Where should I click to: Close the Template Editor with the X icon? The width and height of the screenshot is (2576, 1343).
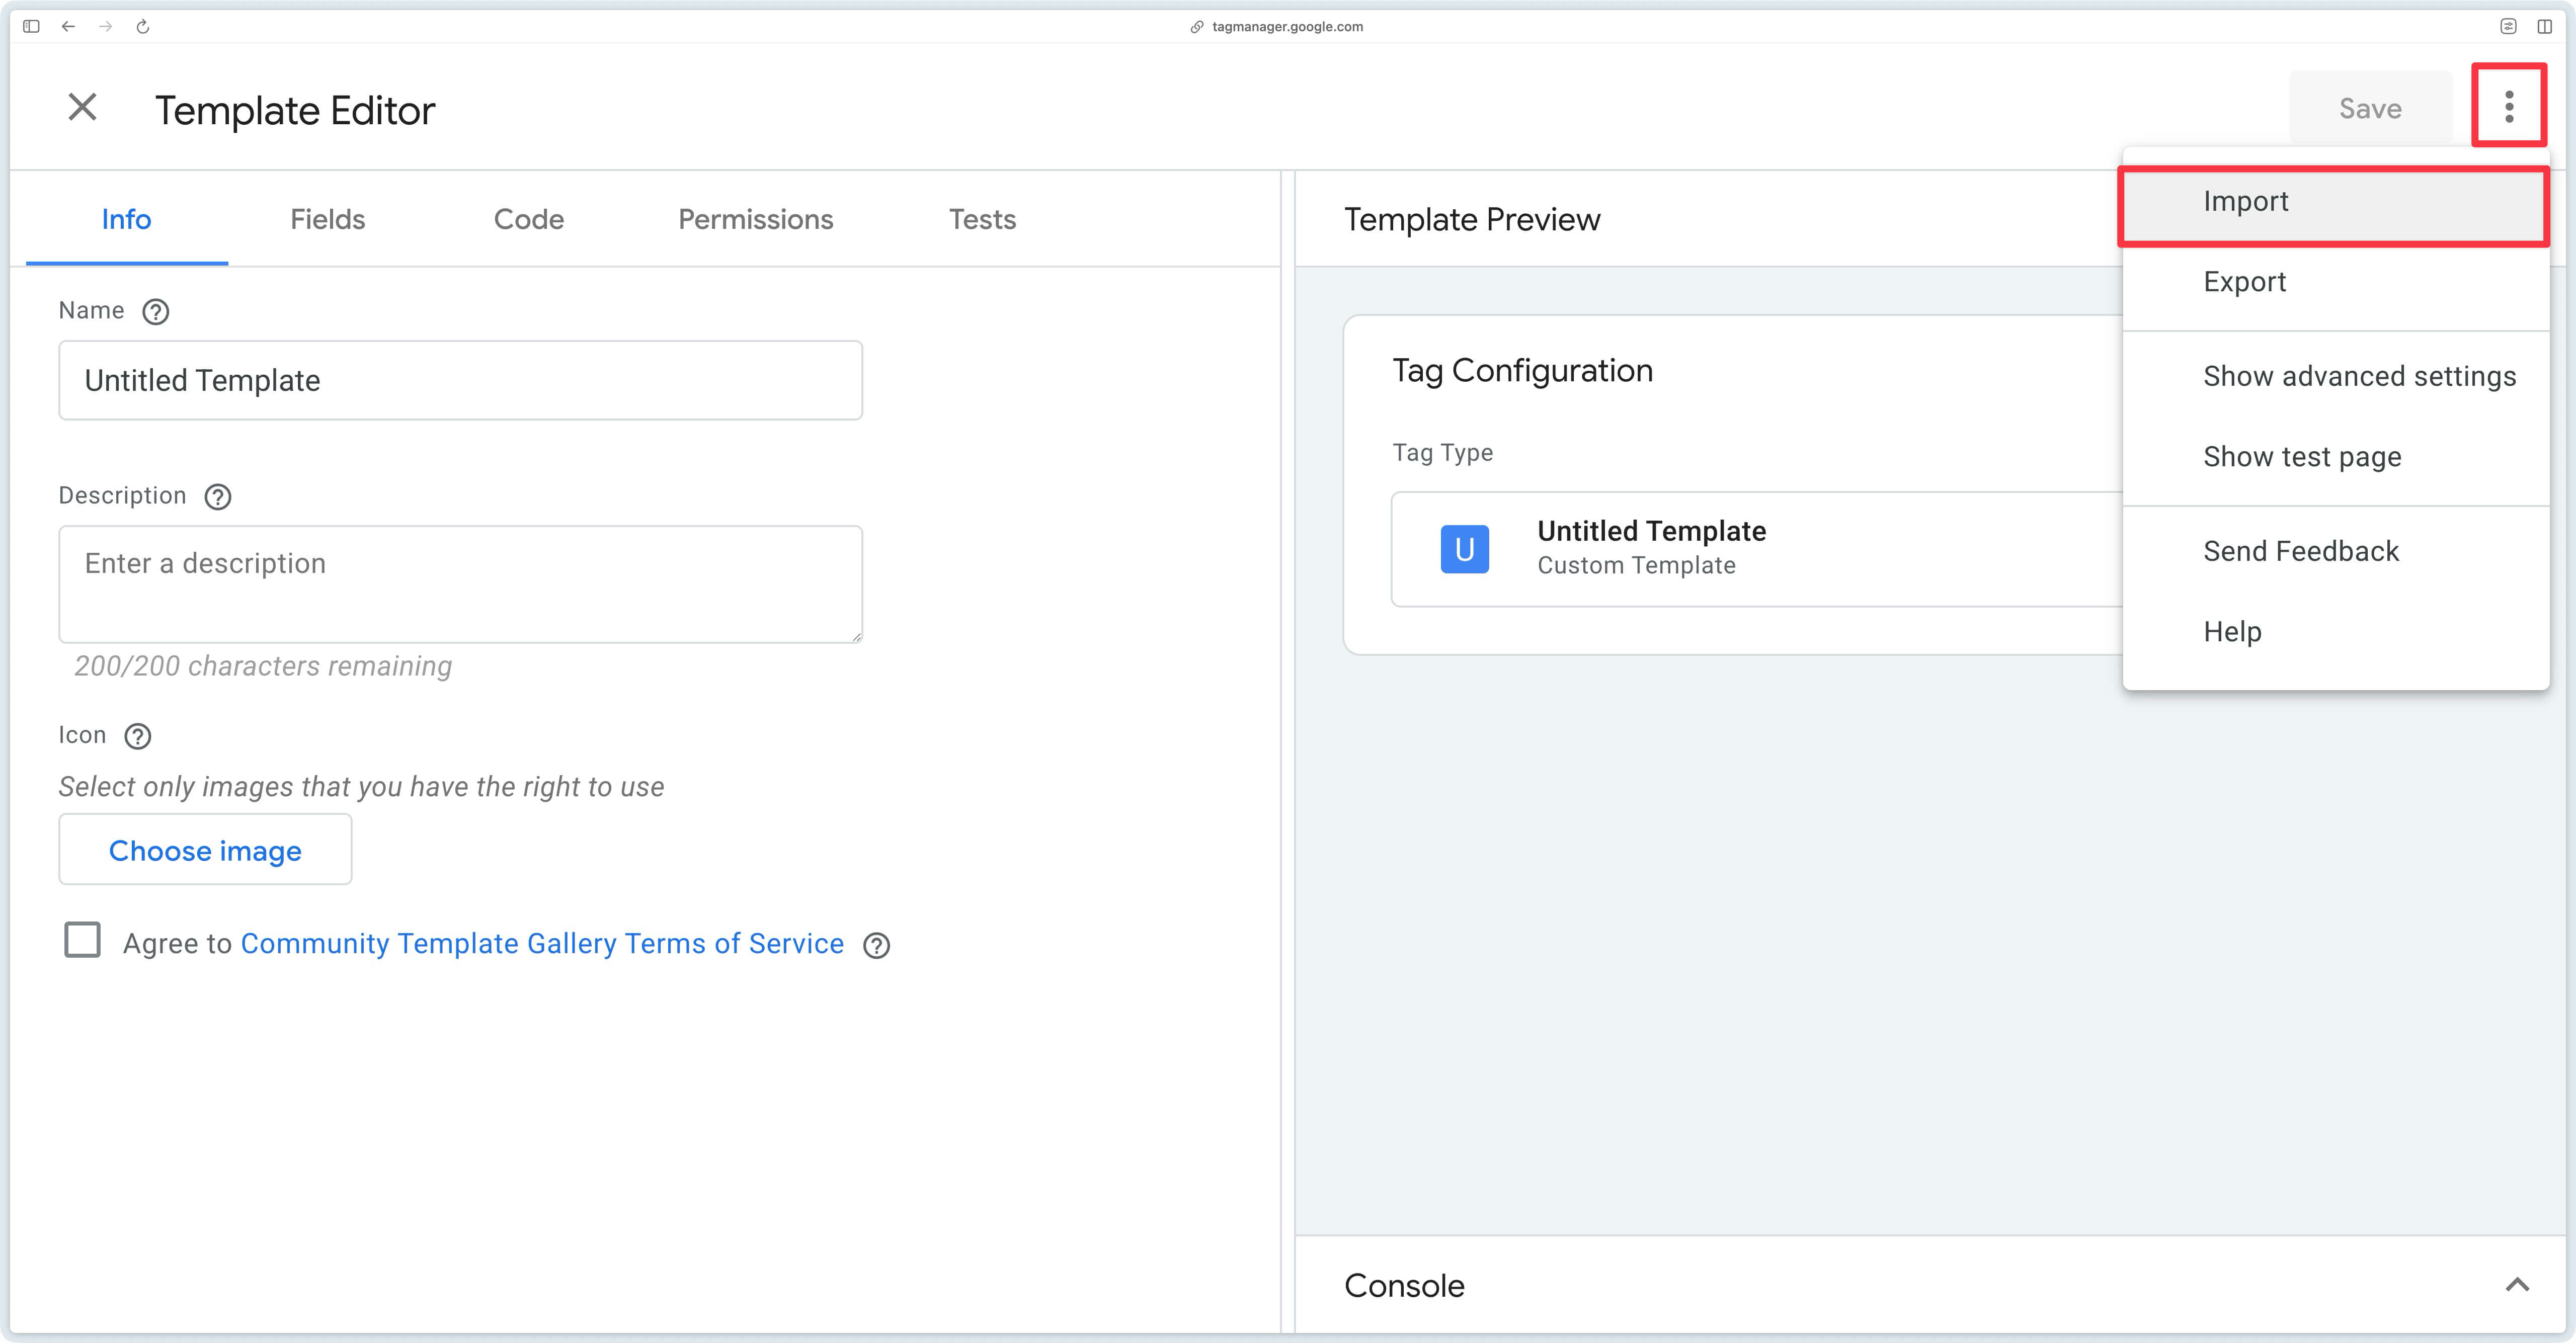click(x=82, y=107)
